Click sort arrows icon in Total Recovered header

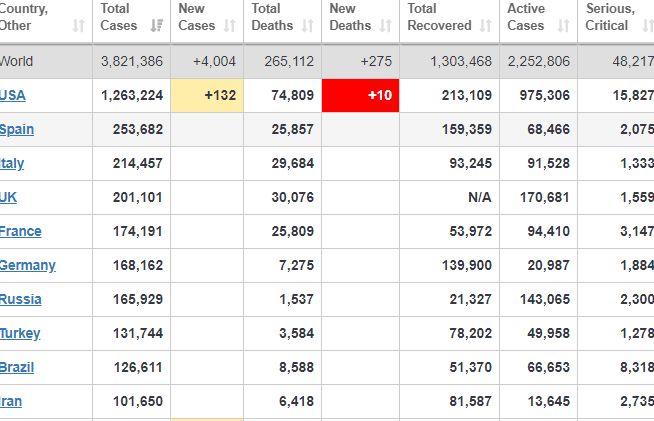(x=486, y=26)
